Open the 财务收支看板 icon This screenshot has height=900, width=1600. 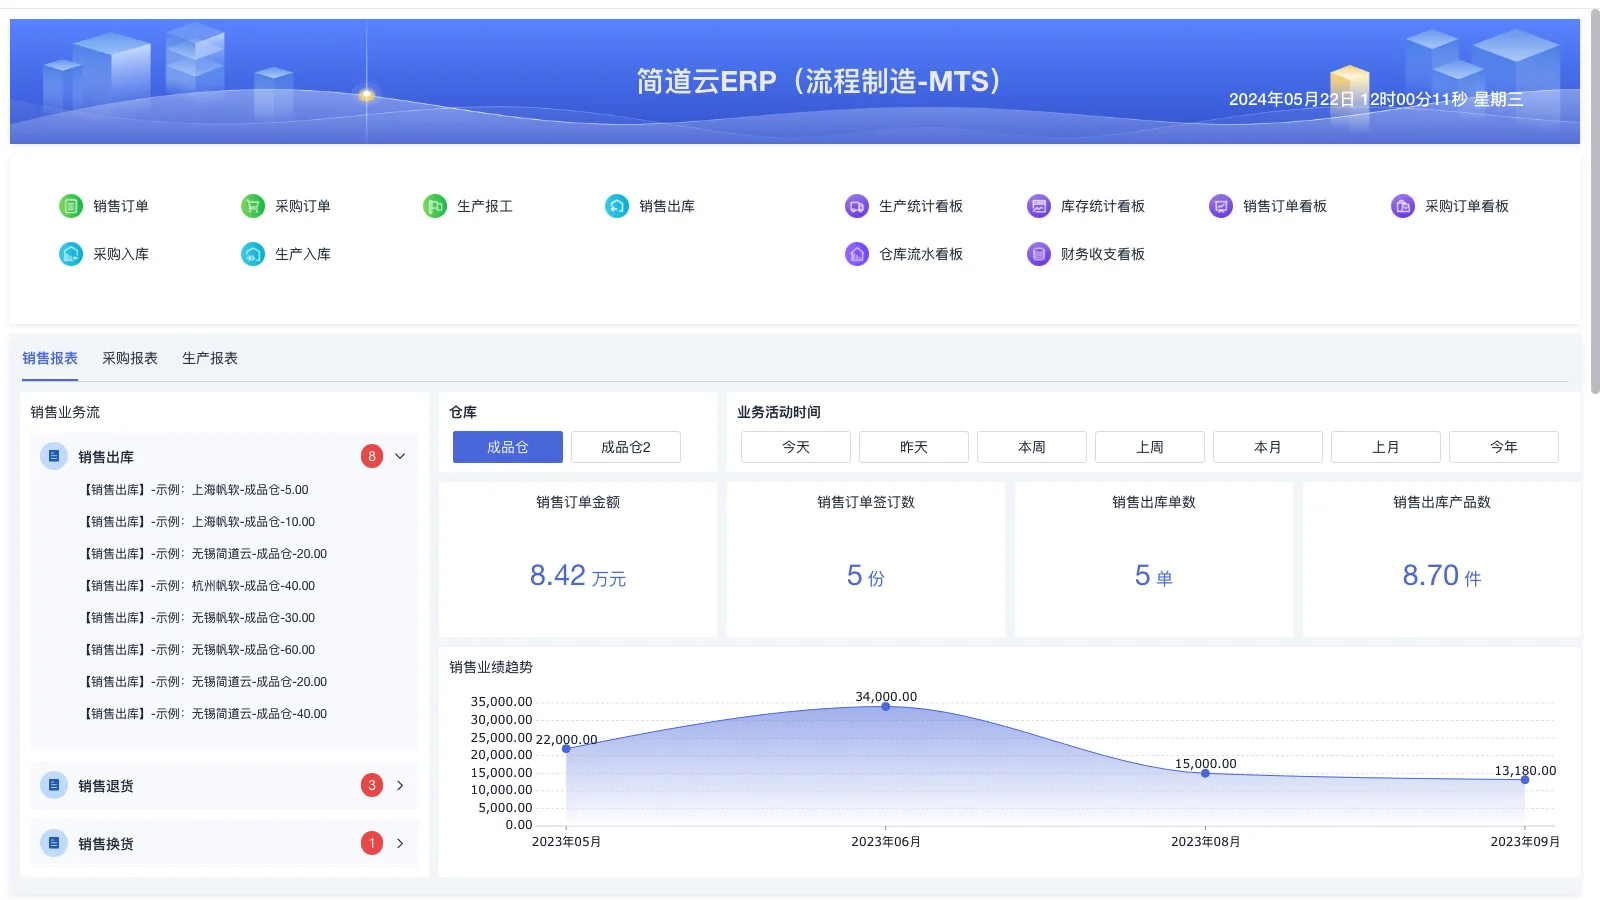(1038, 254)
